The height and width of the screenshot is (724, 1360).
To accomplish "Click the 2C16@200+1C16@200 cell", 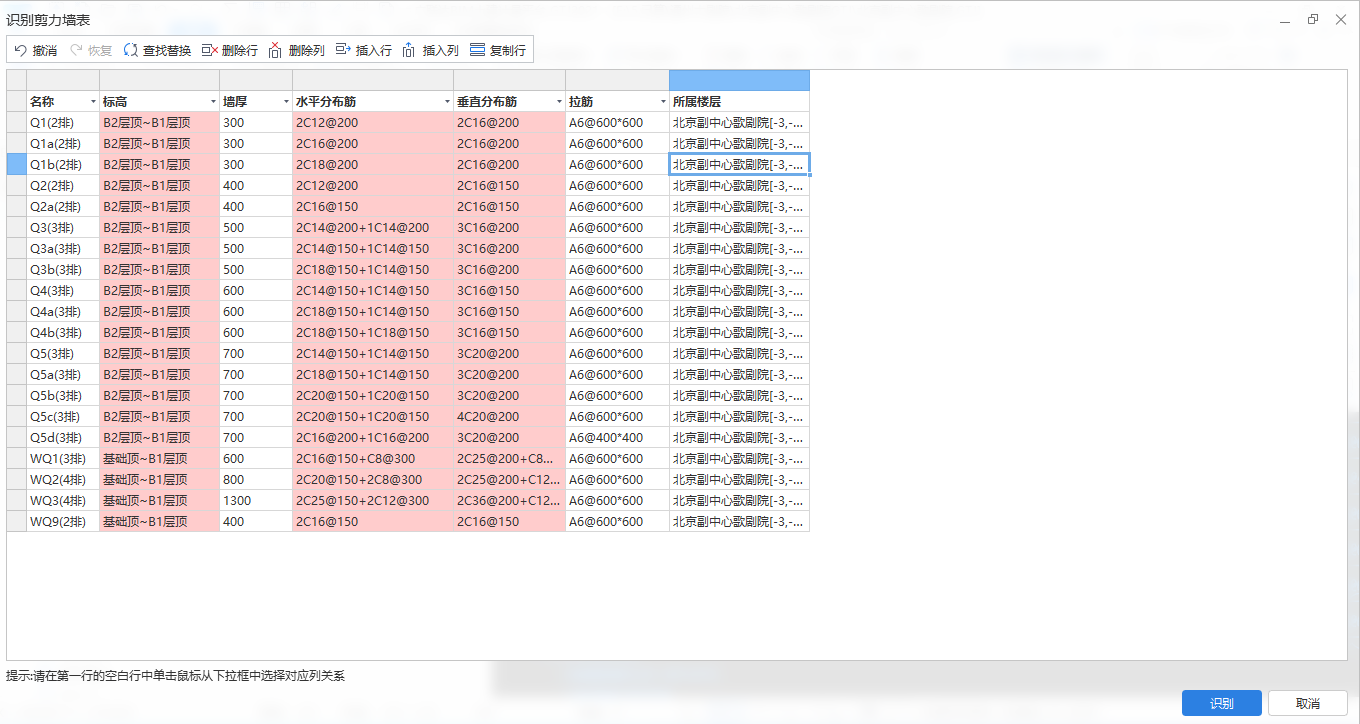I will pyautogui.click(x=373, y=438).
